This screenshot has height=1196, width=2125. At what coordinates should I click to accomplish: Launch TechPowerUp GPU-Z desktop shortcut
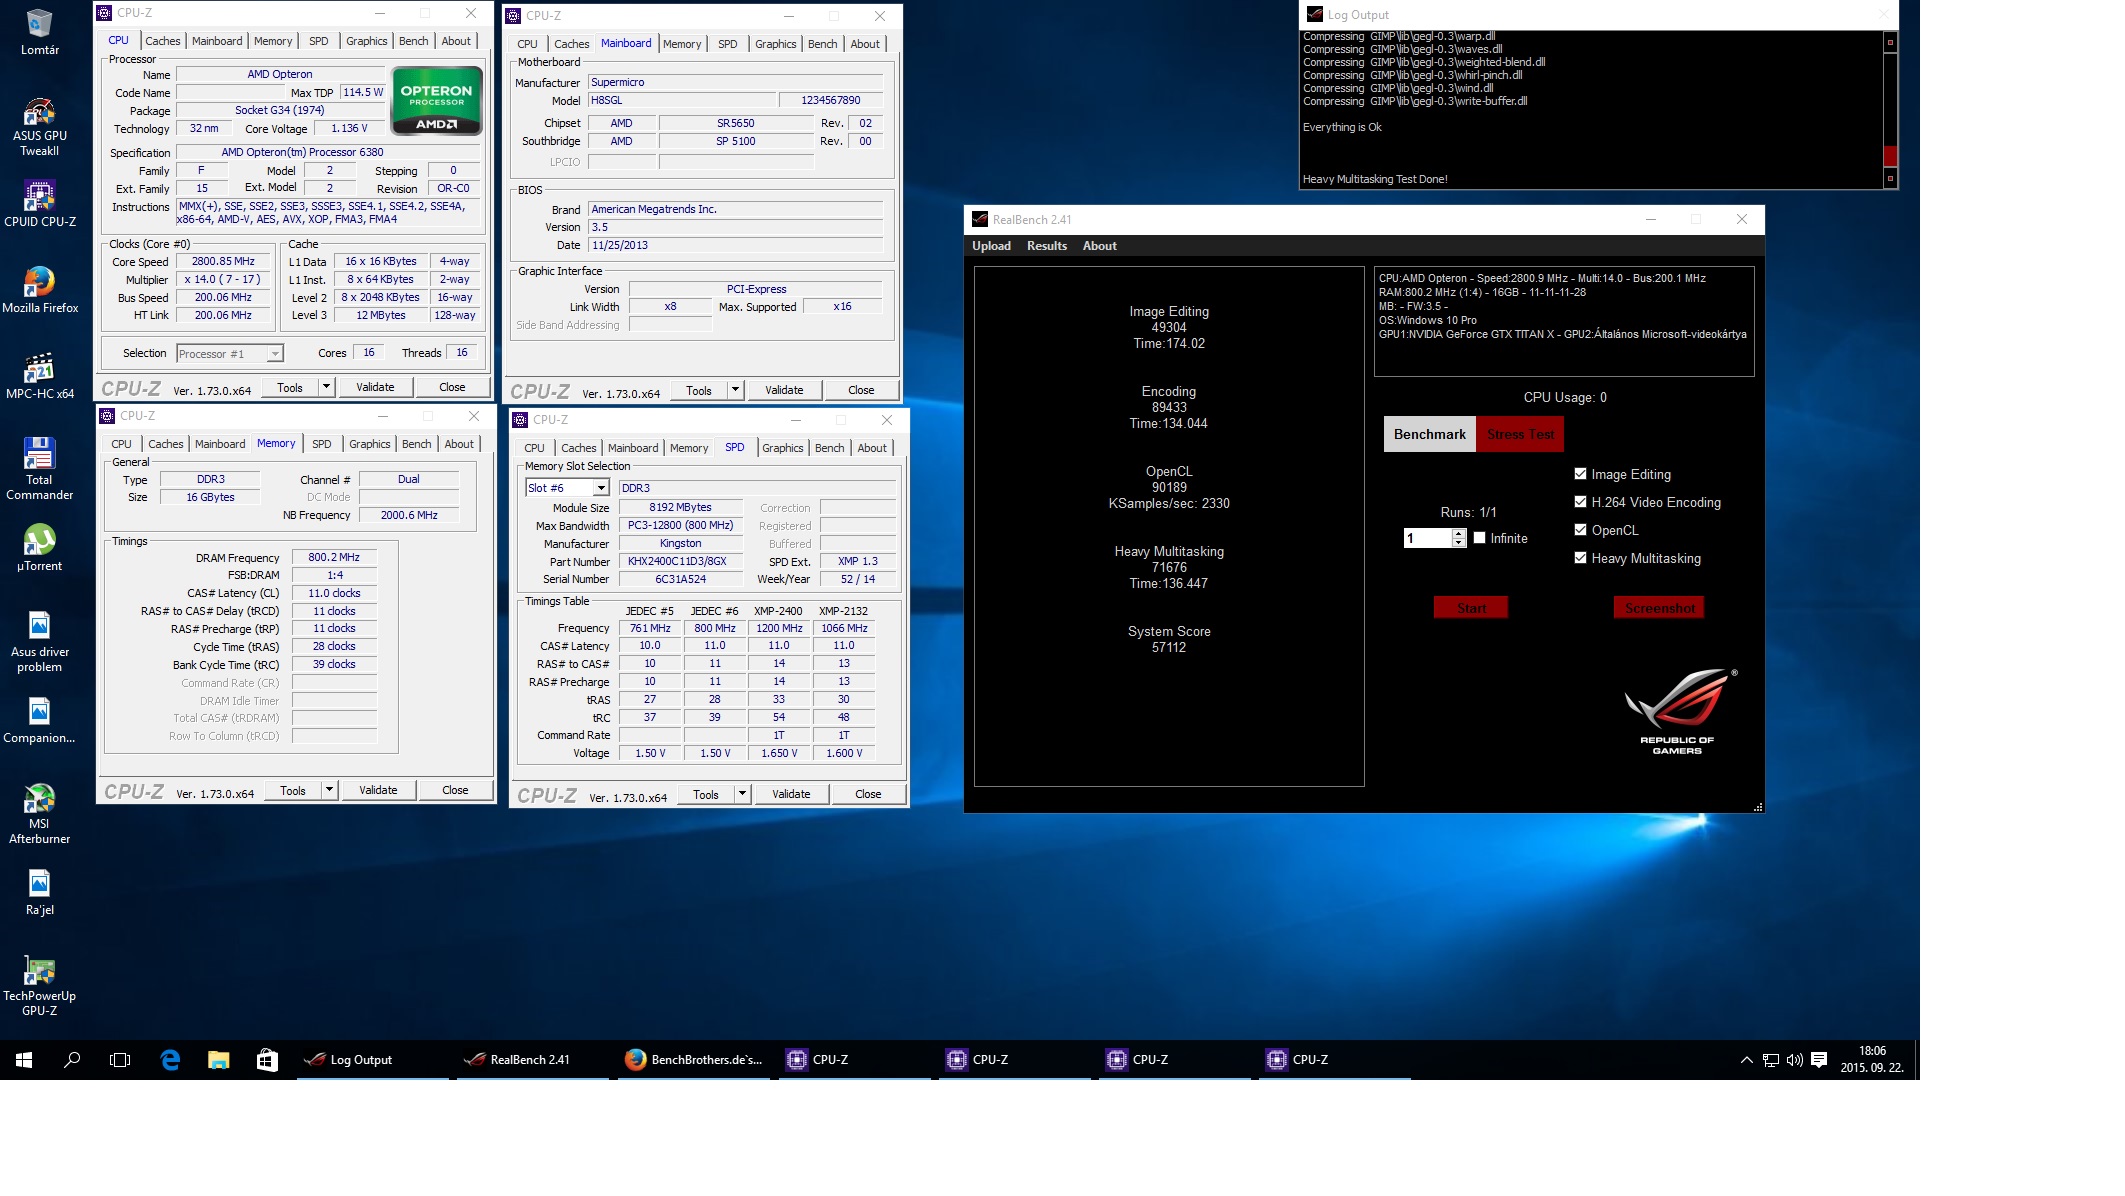39,985
